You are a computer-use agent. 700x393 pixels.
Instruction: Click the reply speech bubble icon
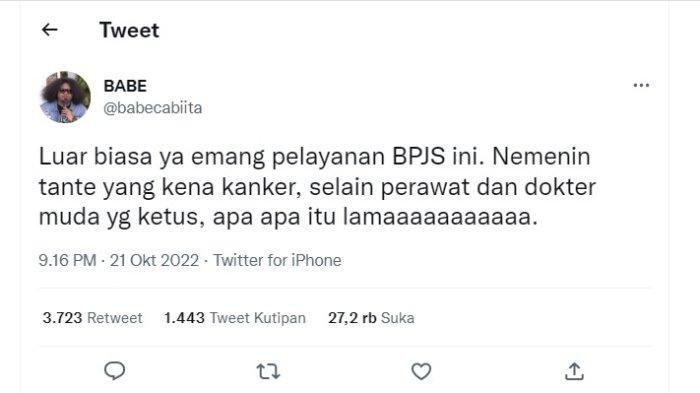[x=115, y=371]
